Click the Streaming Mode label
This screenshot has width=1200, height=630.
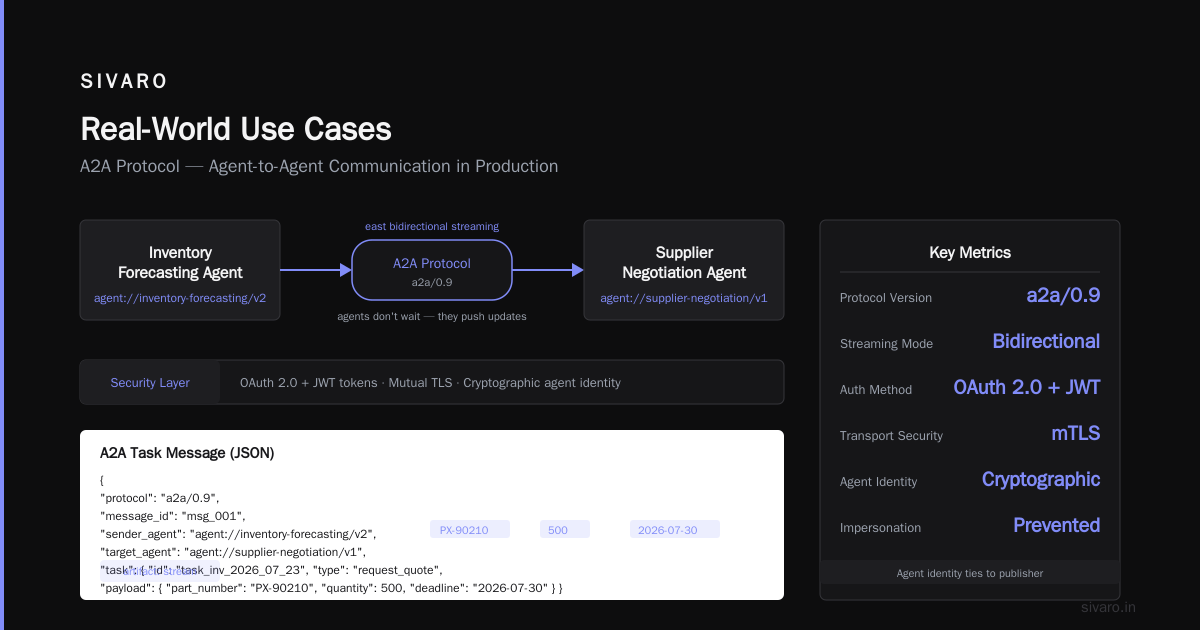[x=886, y=344]
